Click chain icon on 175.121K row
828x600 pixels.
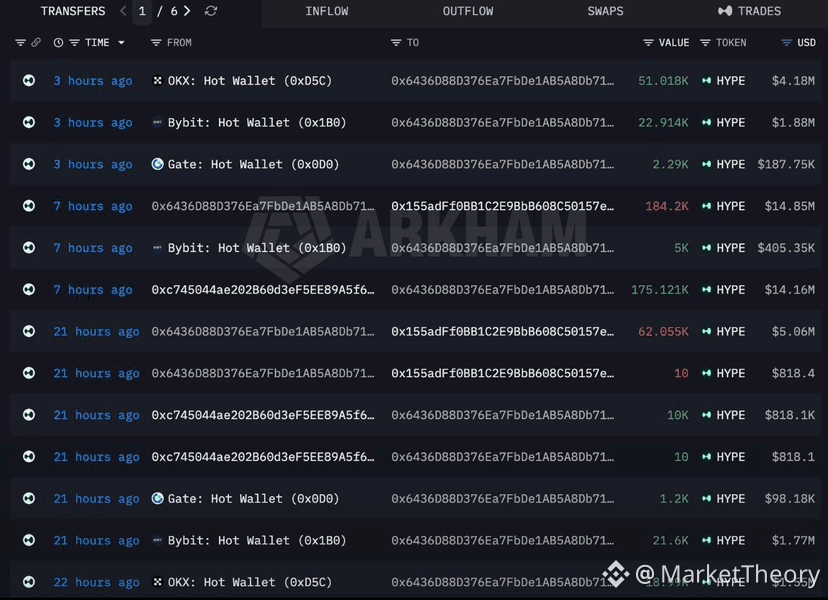tap(29, 289)
